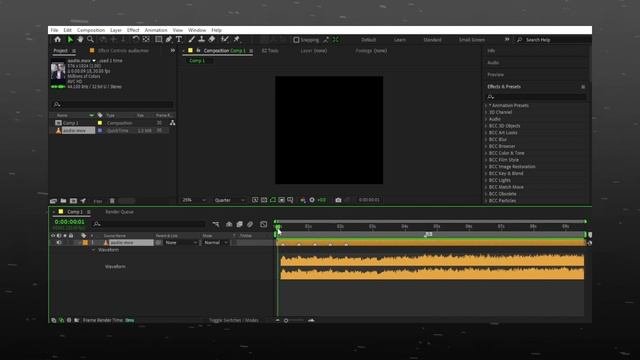
Task: Open the Animation menu
Action: [156, 30]
